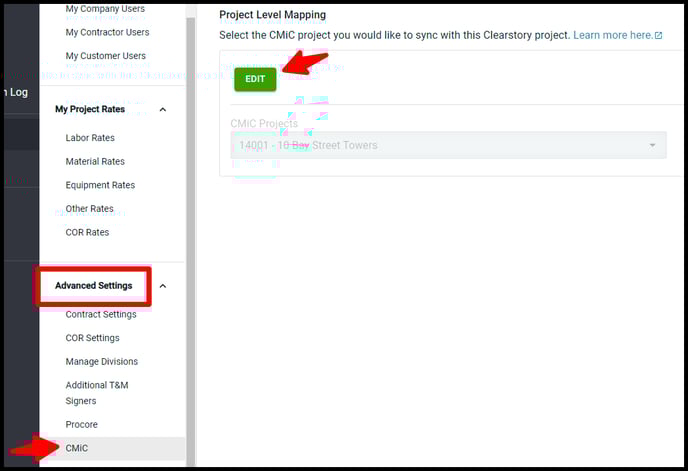Collapse the My Project Rates section

coord(163,109)
